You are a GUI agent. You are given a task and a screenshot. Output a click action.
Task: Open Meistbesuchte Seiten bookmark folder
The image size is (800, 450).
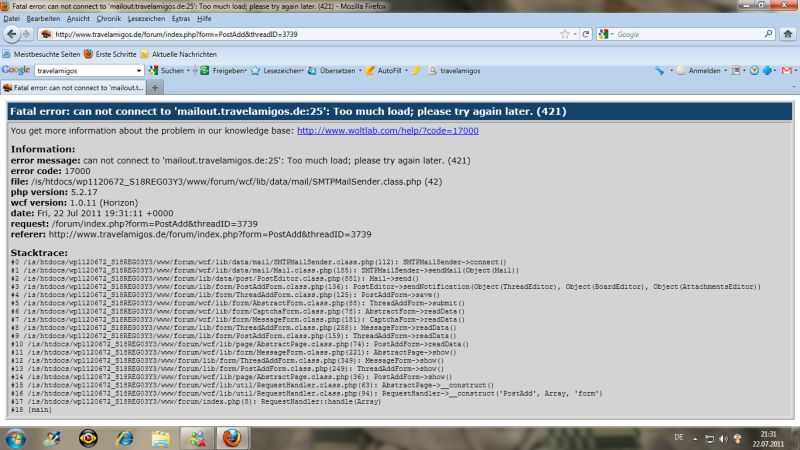tap(41, 54)
